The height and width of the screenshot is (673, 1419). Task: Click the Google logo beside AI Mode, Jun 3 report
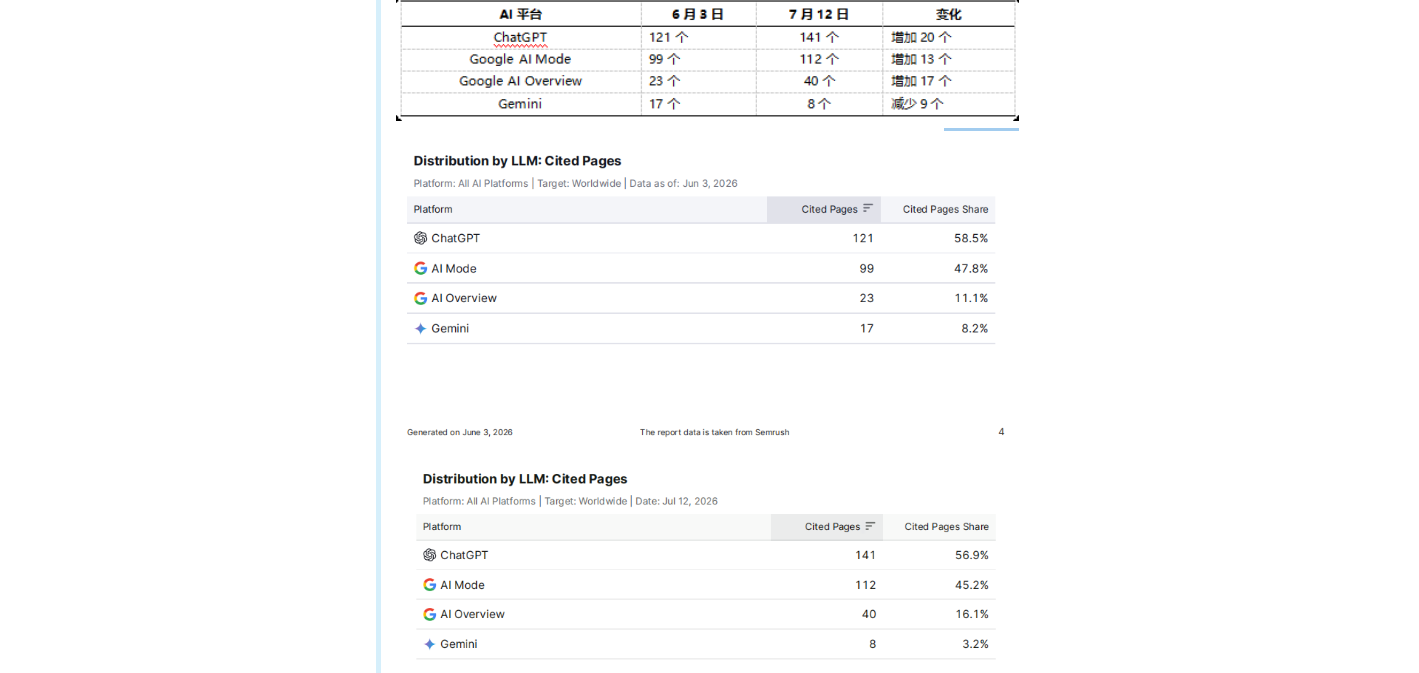coord(420,268)
